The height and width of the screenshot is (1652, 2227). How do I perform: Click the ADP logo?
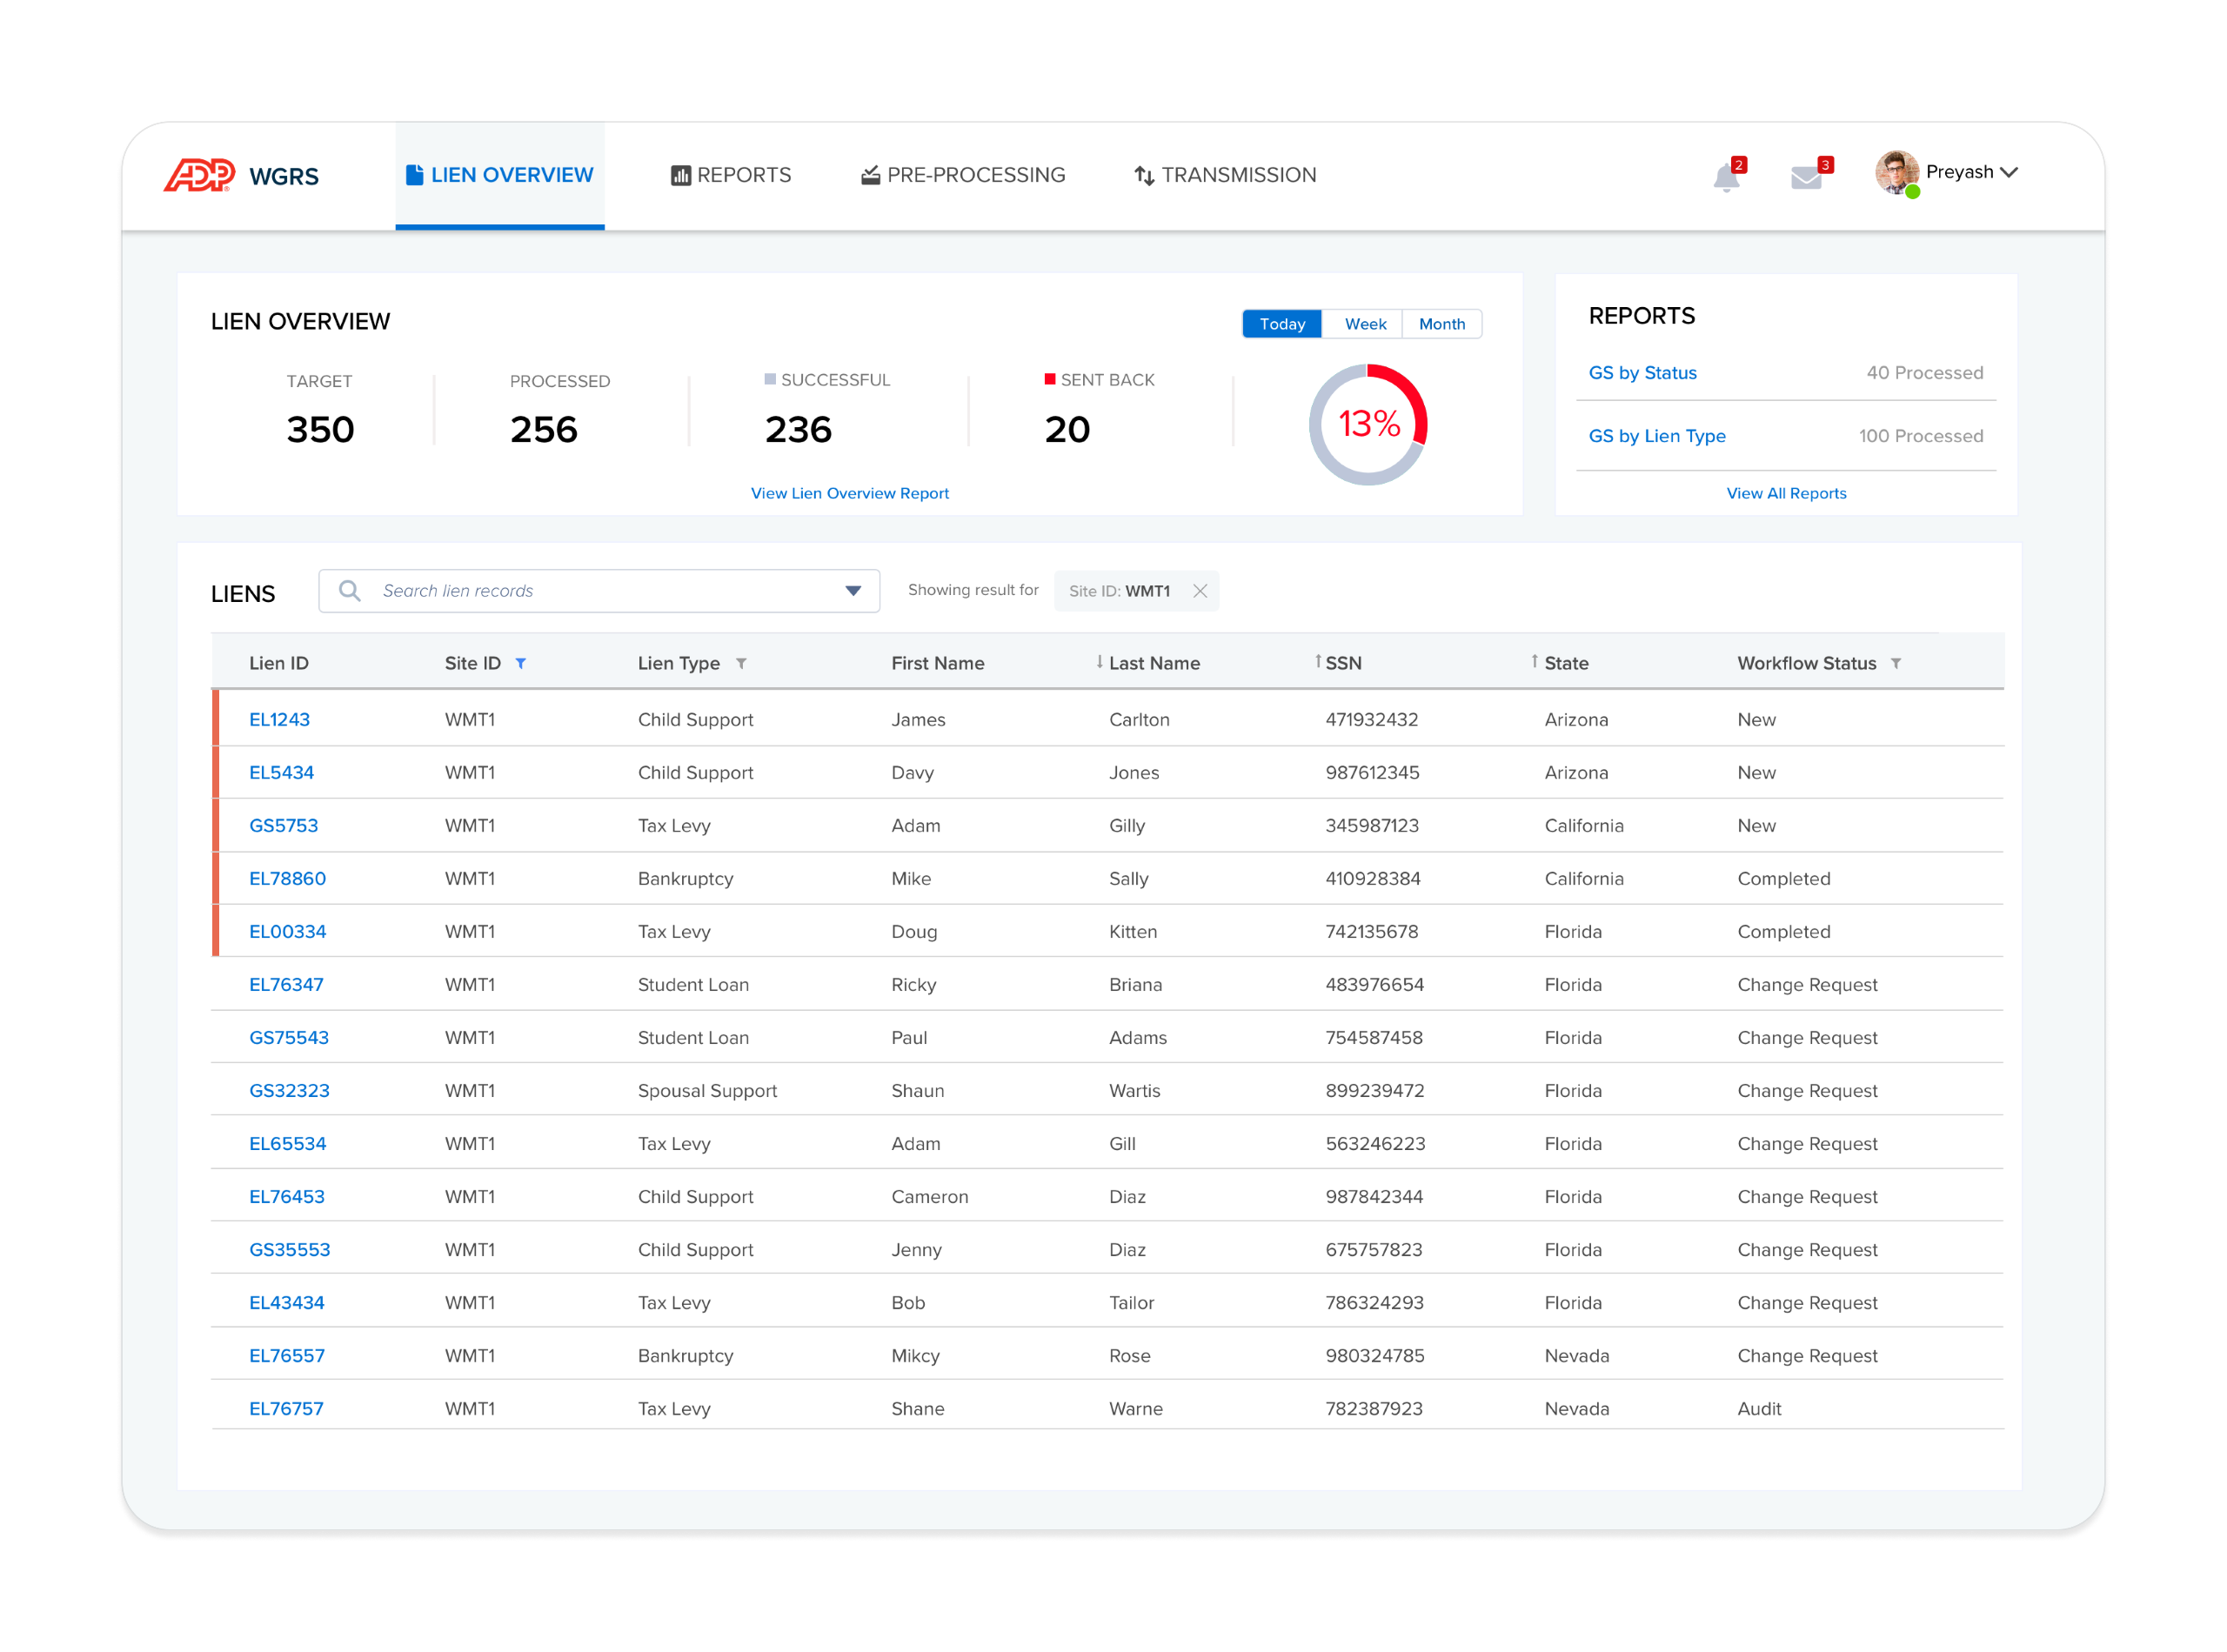tap(200, 175)
